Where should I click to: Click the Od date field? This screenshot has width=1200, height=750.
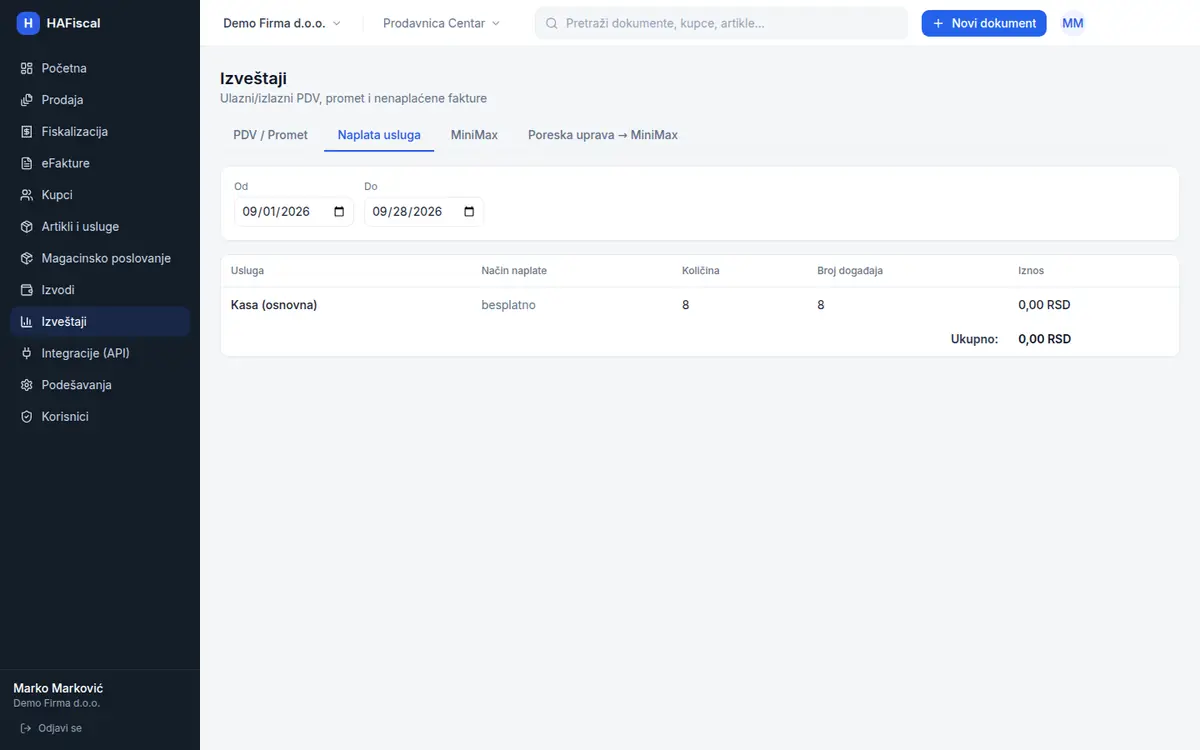click(294, 212)
